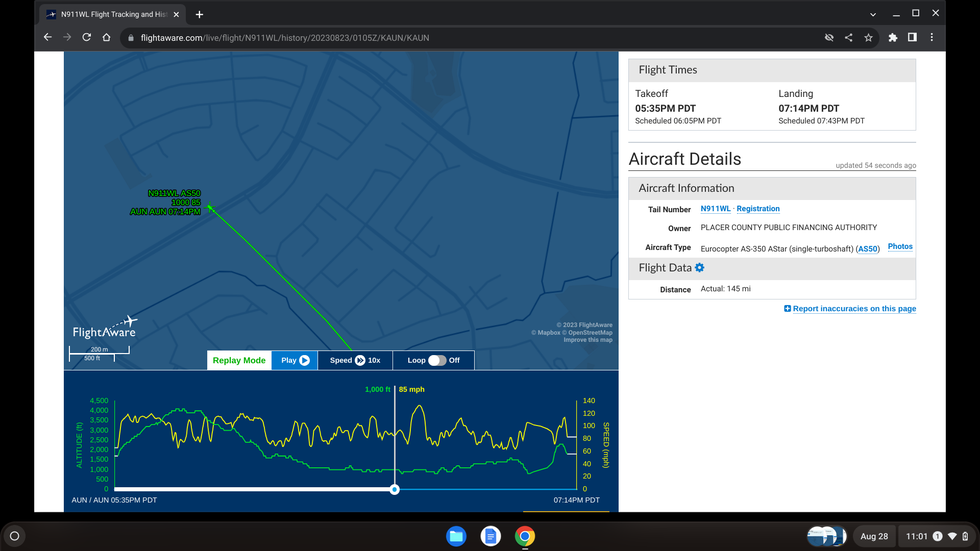Click the browser forward arrow
The height and width of the screenshot is (551, 980).
(x=67, y=37)
